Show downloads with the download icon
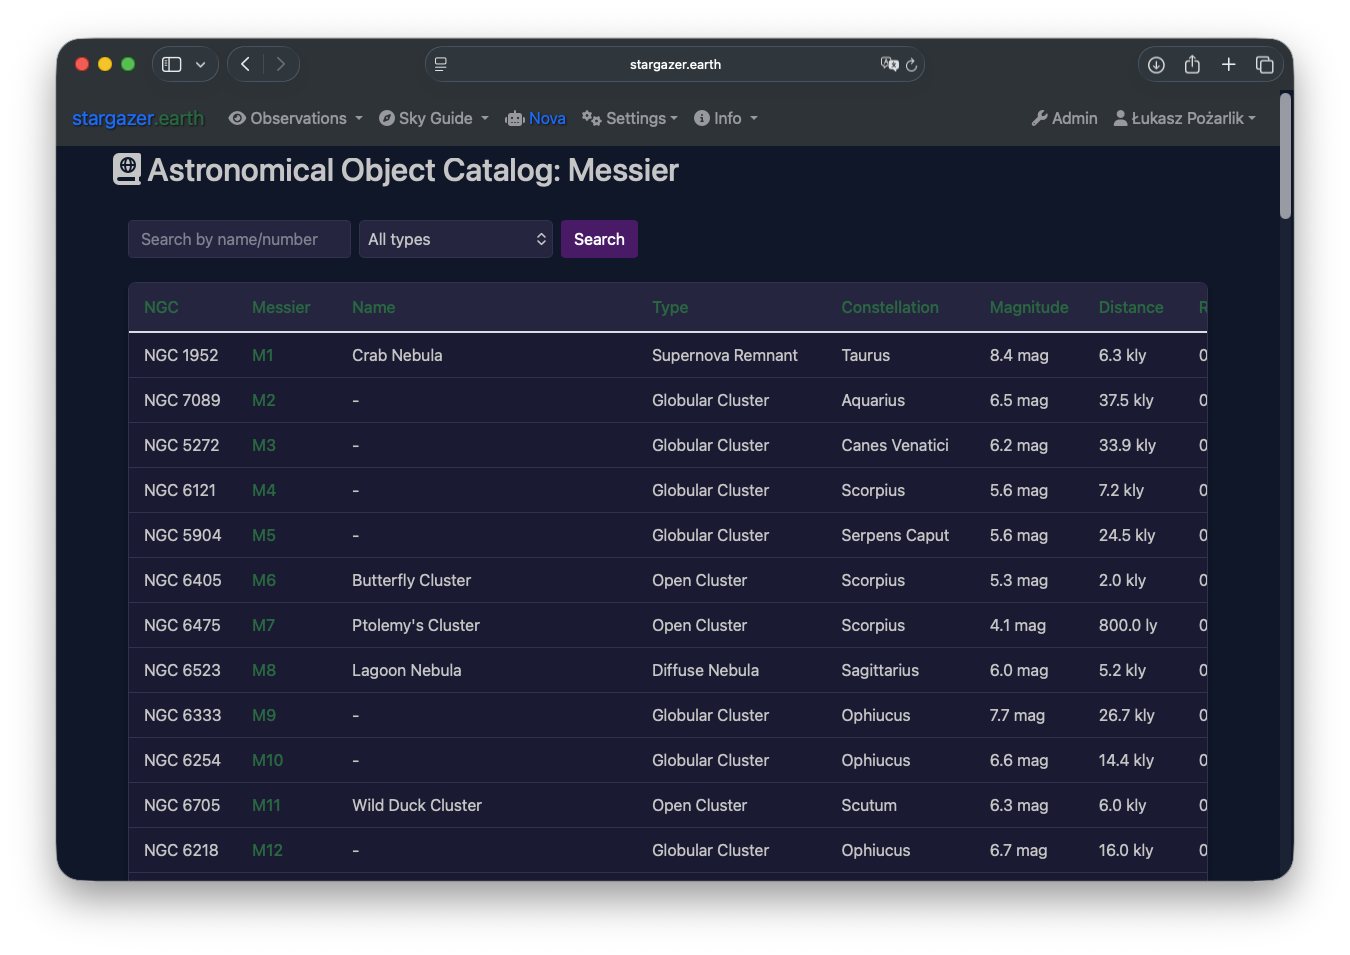This screenshot has width=1350, height=955. (1156, 65)
